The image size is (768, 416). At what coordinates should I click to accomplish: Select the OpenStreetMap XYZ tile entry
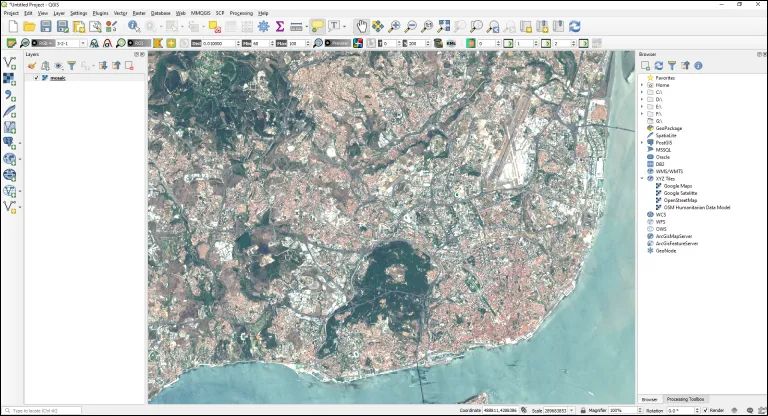680,200
